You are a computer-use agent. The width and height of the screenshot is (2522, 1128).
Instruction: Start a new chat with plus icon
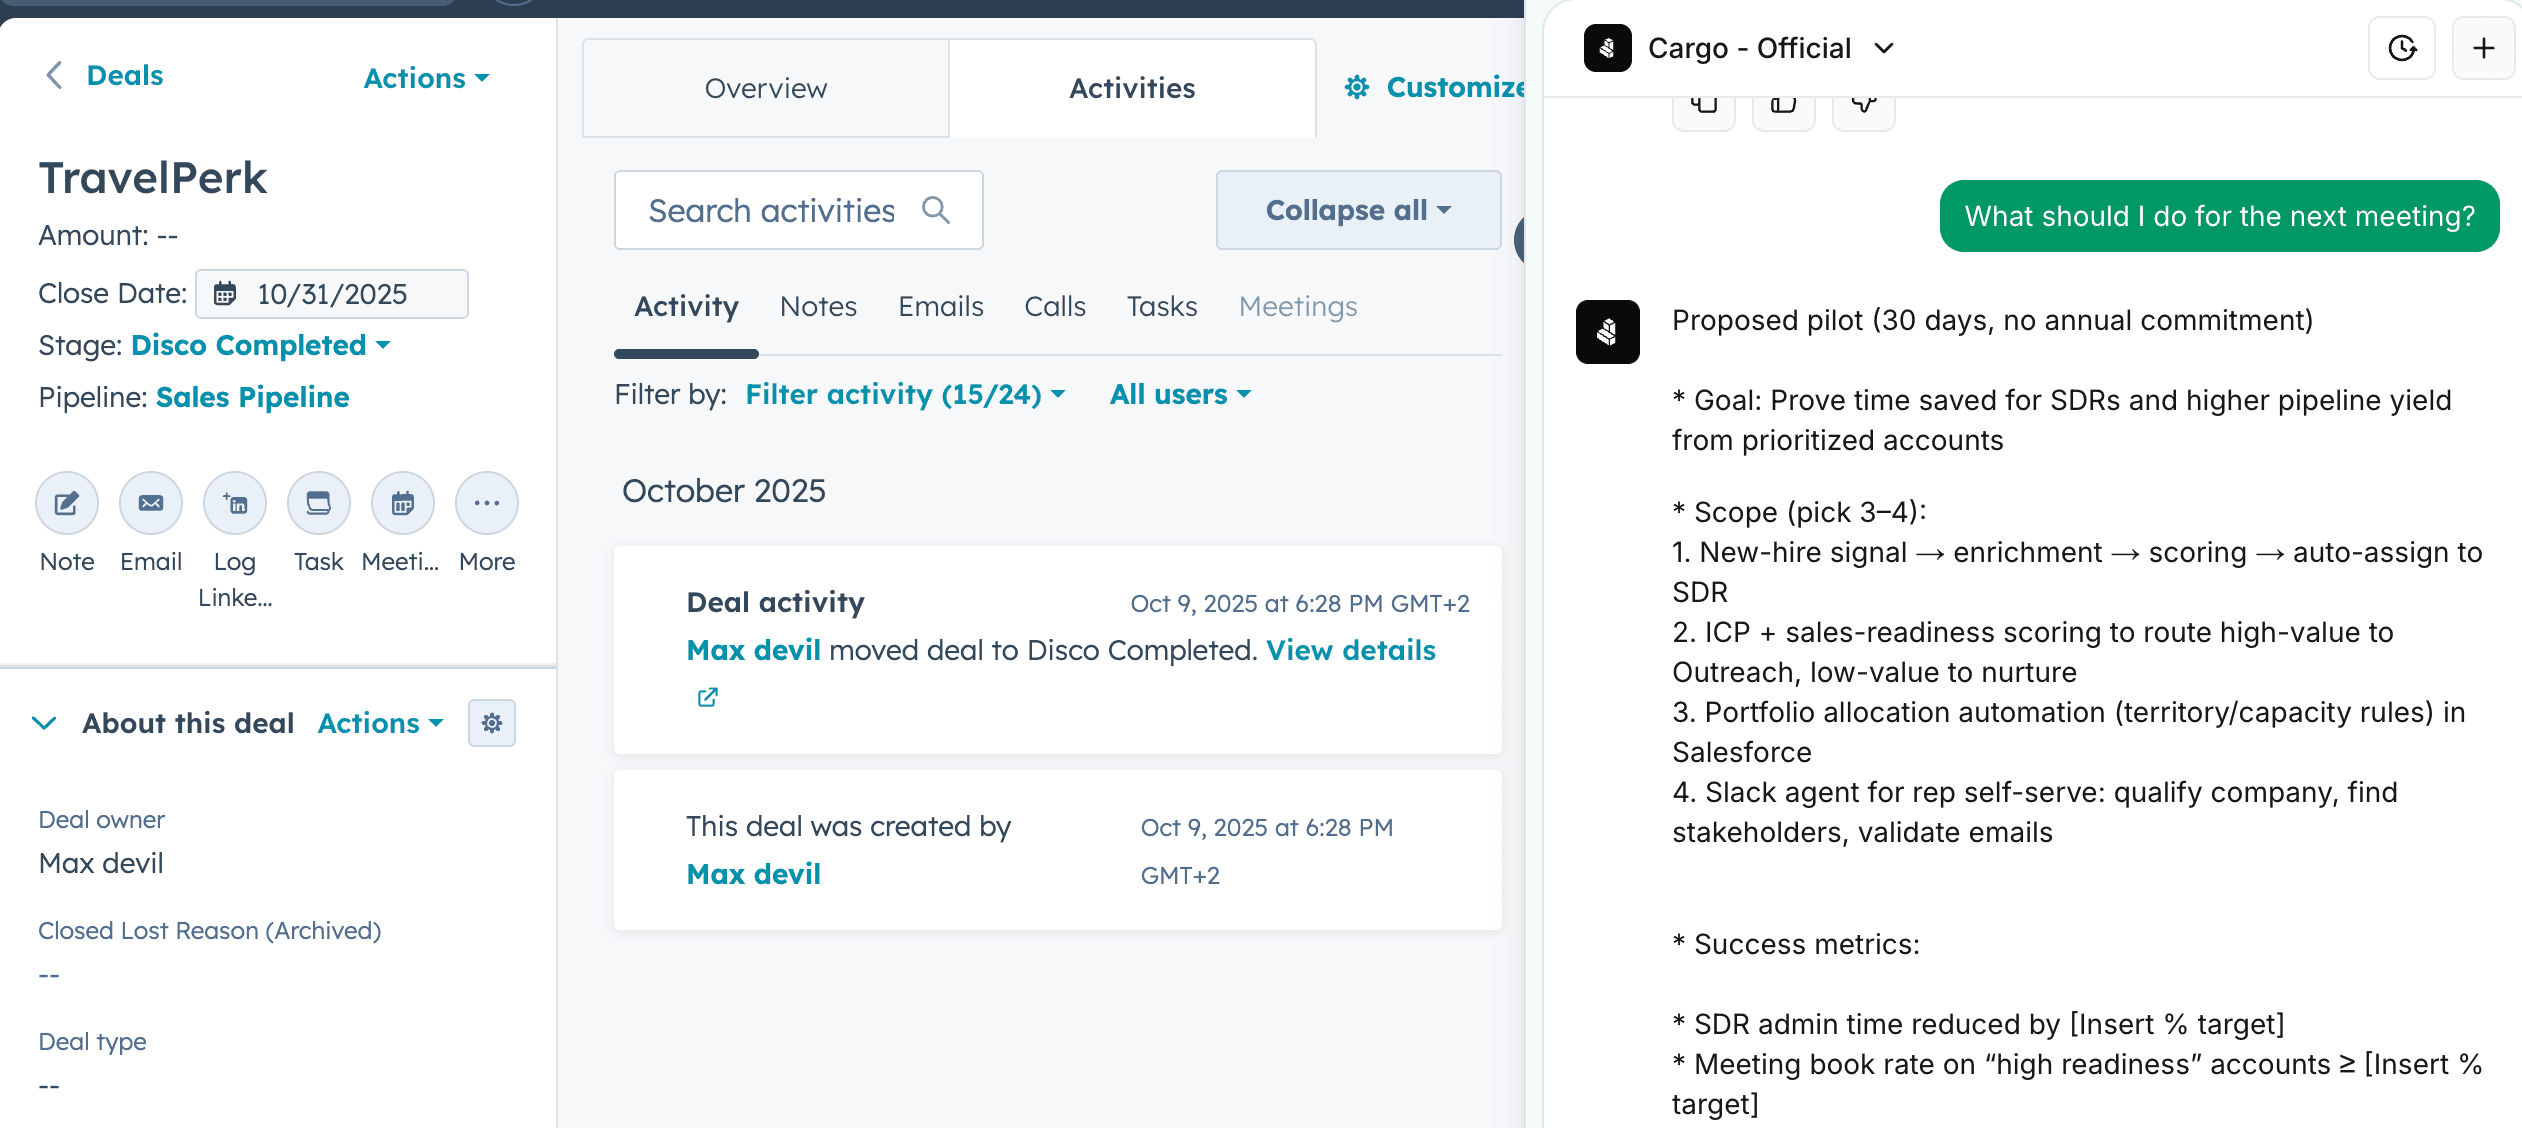[x=2484, y=48]
